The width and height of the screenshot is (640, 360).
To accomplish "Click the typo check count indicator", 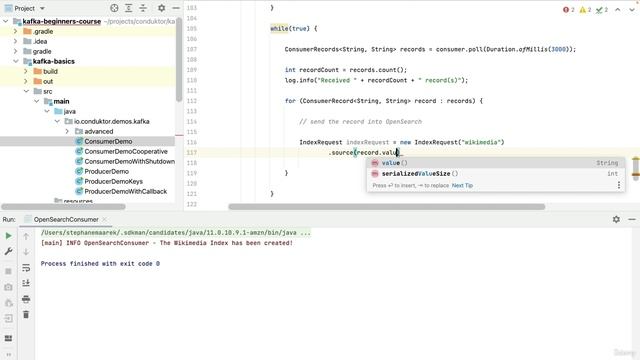I will click(x=602, y=10).
